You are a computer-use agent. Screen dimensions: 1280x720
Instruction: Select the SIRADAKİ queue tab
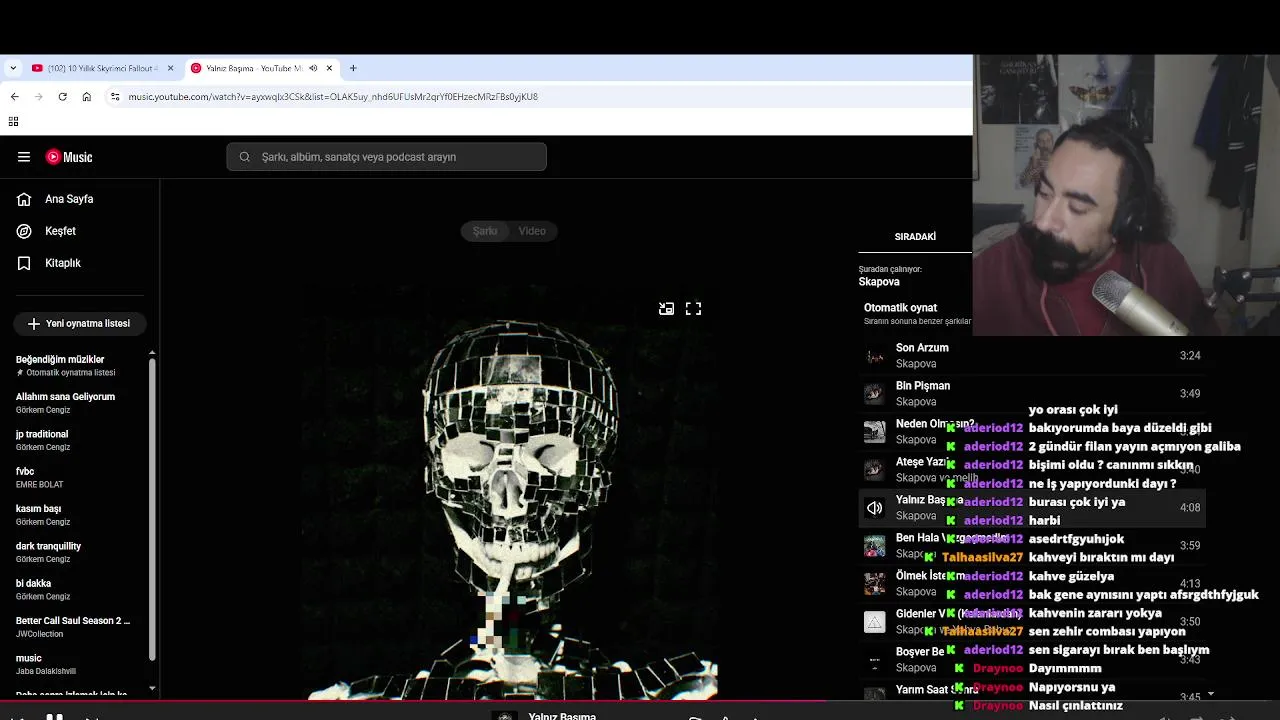tap(915, 237)
